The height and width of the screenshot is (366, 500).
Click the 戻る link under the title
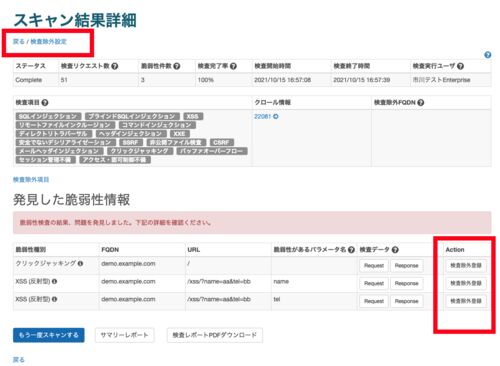pos(19,42)
